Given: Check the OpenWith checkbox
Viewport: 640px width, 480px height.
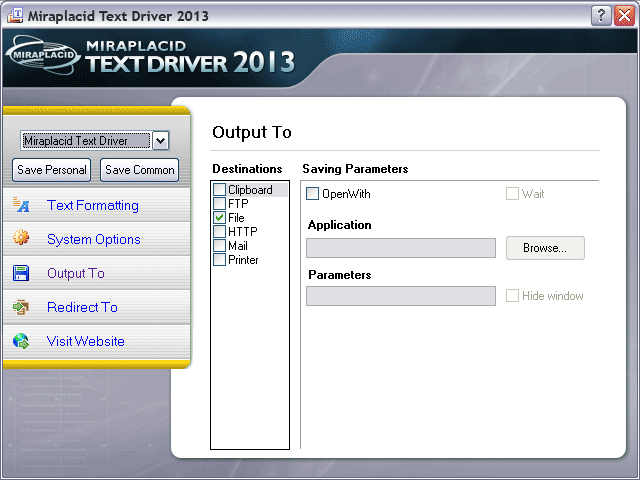Looking at the screenshot, I should [x=312, y=193].
